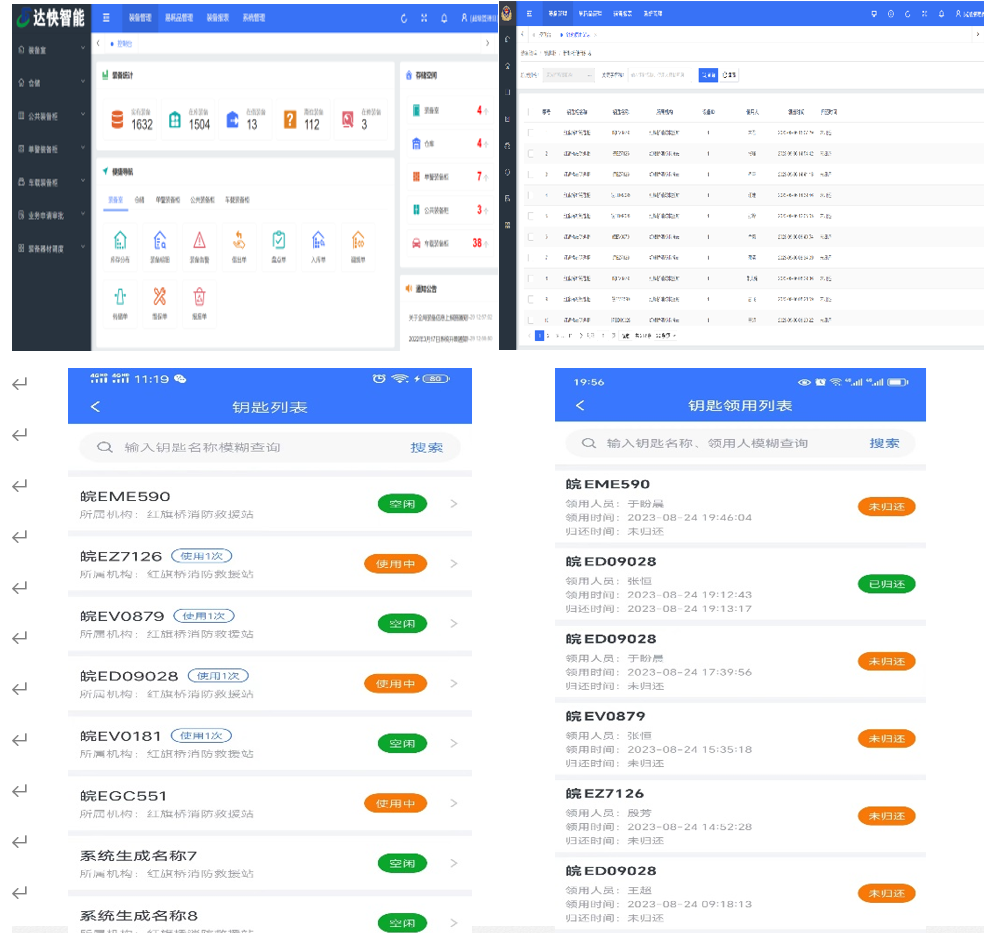Open the filter dropdown above the table
Image resolution: width=984 pixels, height=933 pixels.
569,75
